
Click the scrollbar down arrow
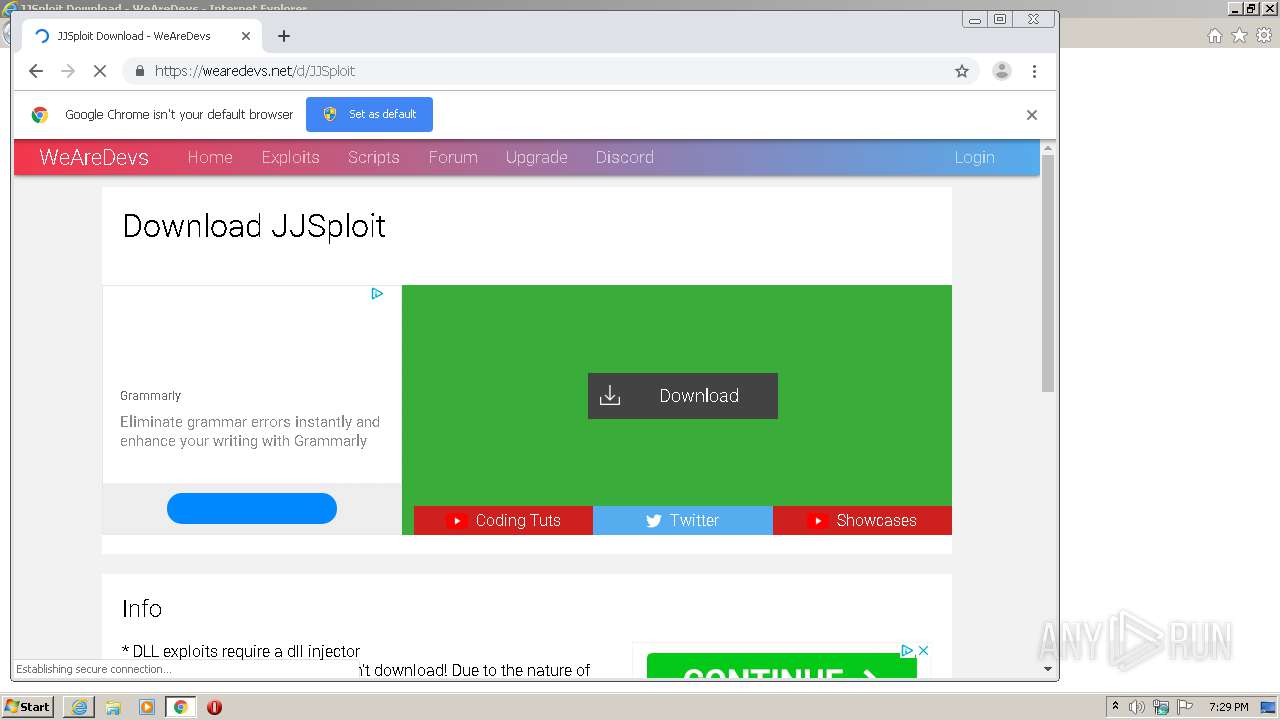tap(1048, 669)
